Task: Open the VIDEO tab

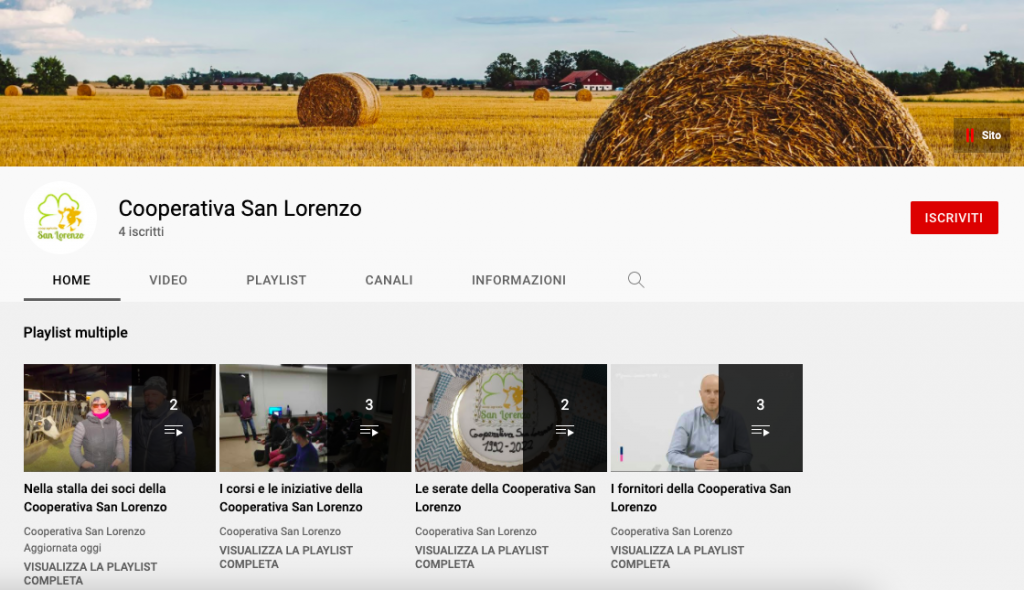Action: [168, 280]
